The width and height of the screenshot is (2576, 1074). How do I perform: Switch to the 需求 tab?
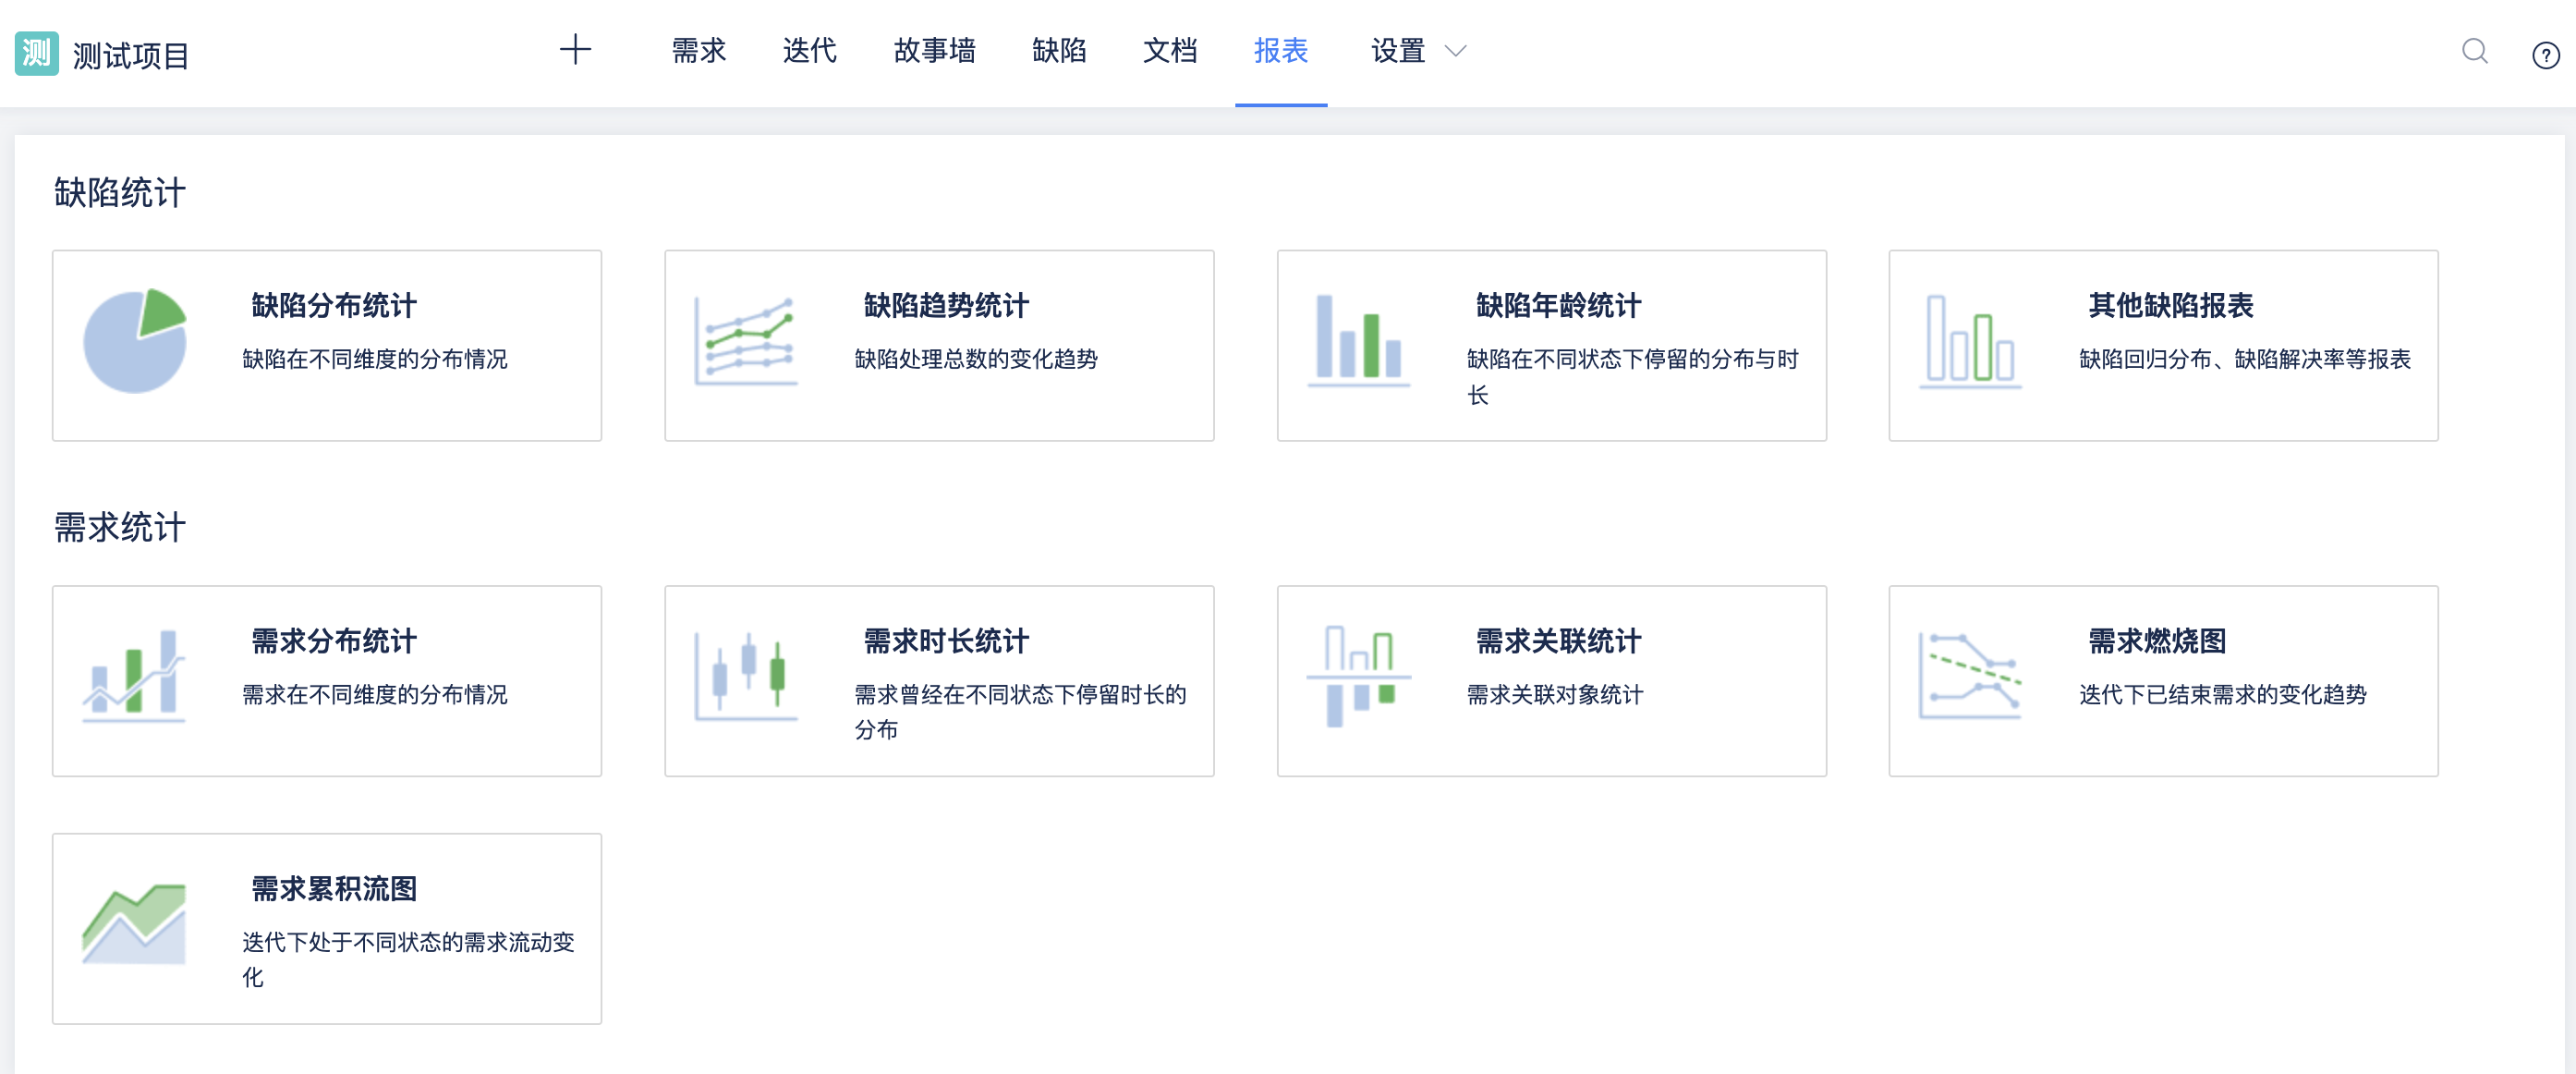click(x=698, y=51)
